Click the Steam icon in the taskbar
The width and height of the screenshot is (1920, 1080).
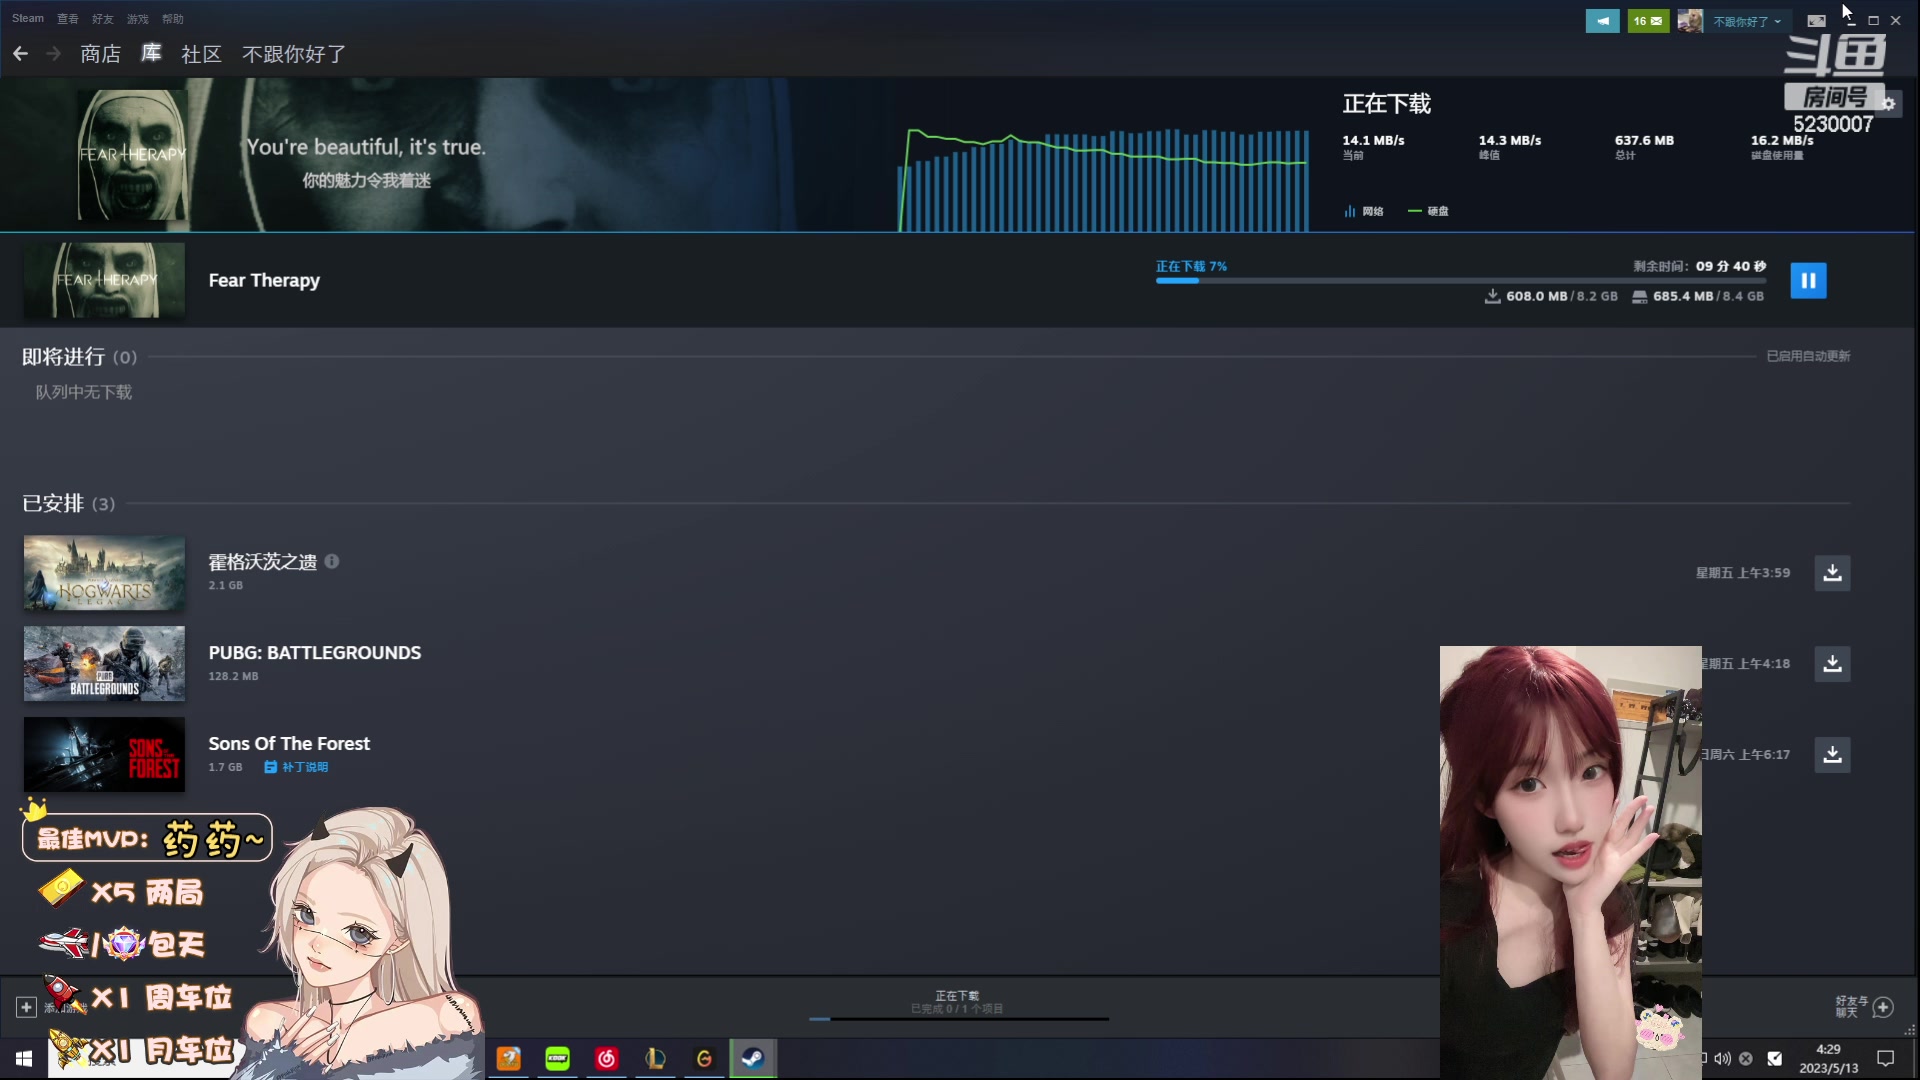pyautogui.click(x=753, y=1058)
